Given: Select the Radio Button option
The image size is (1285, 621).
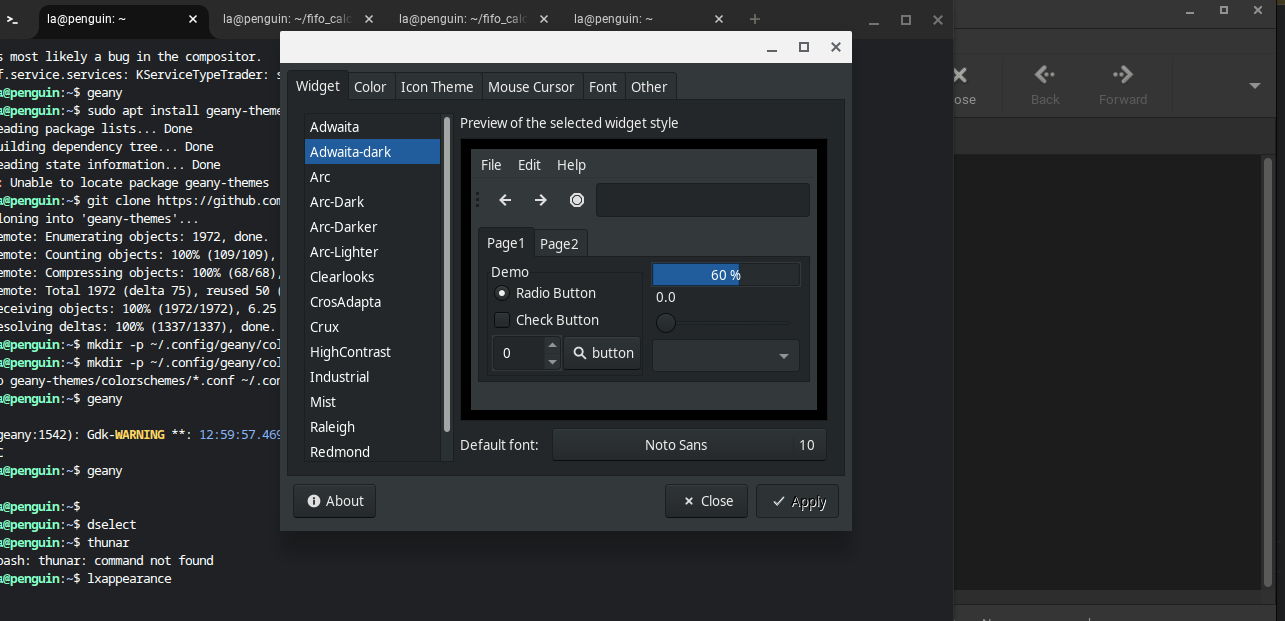Looking at the screenshot, I should (546, 293).
